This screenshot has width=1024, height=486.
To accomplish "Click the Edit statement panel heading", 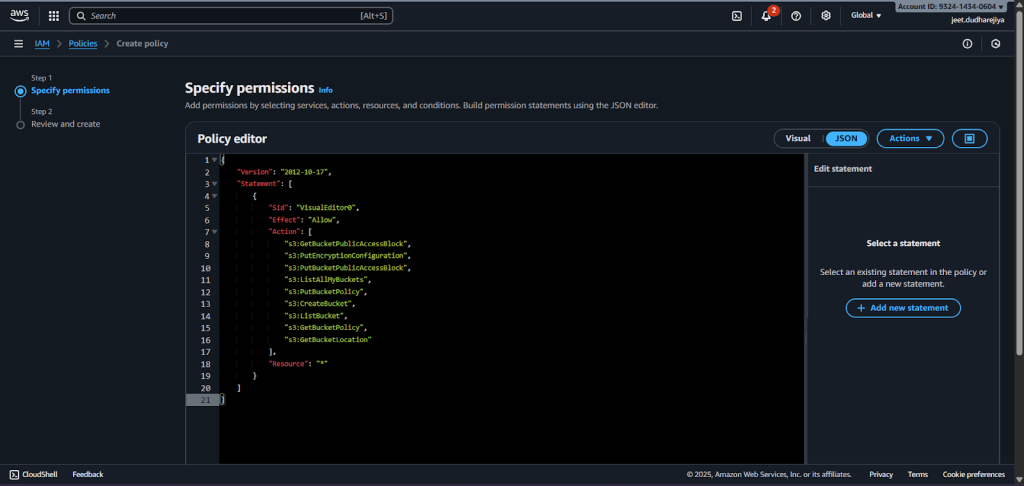I will 842,169.
